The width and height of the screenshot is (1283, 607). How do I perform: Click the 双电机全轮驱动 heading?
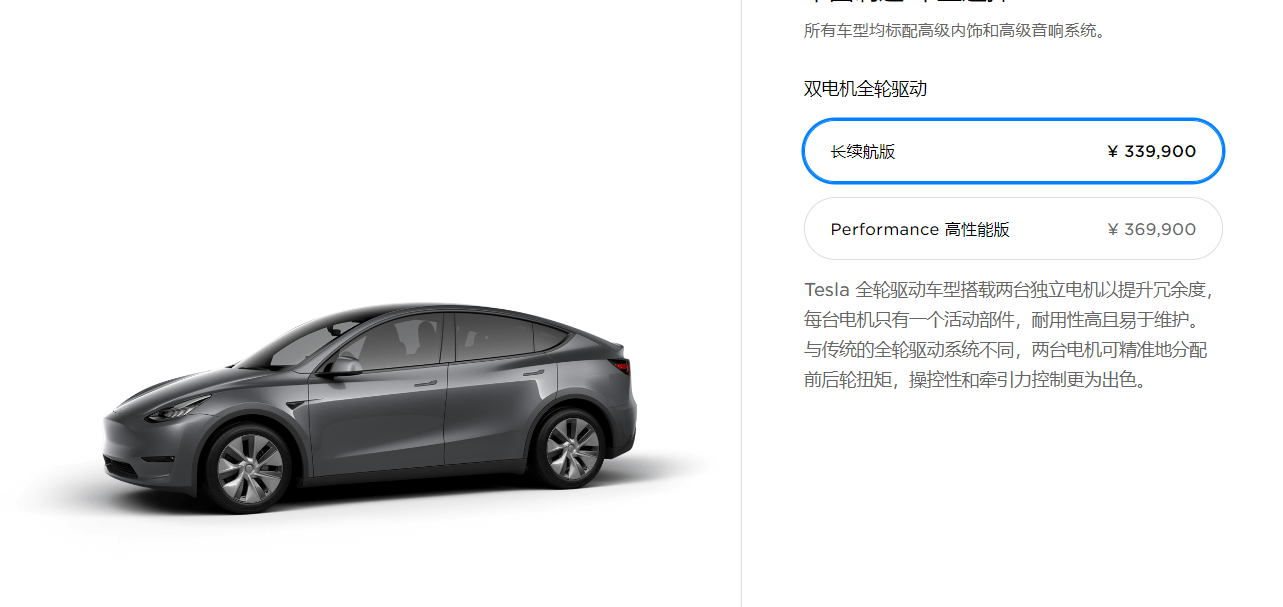(866, 89)
